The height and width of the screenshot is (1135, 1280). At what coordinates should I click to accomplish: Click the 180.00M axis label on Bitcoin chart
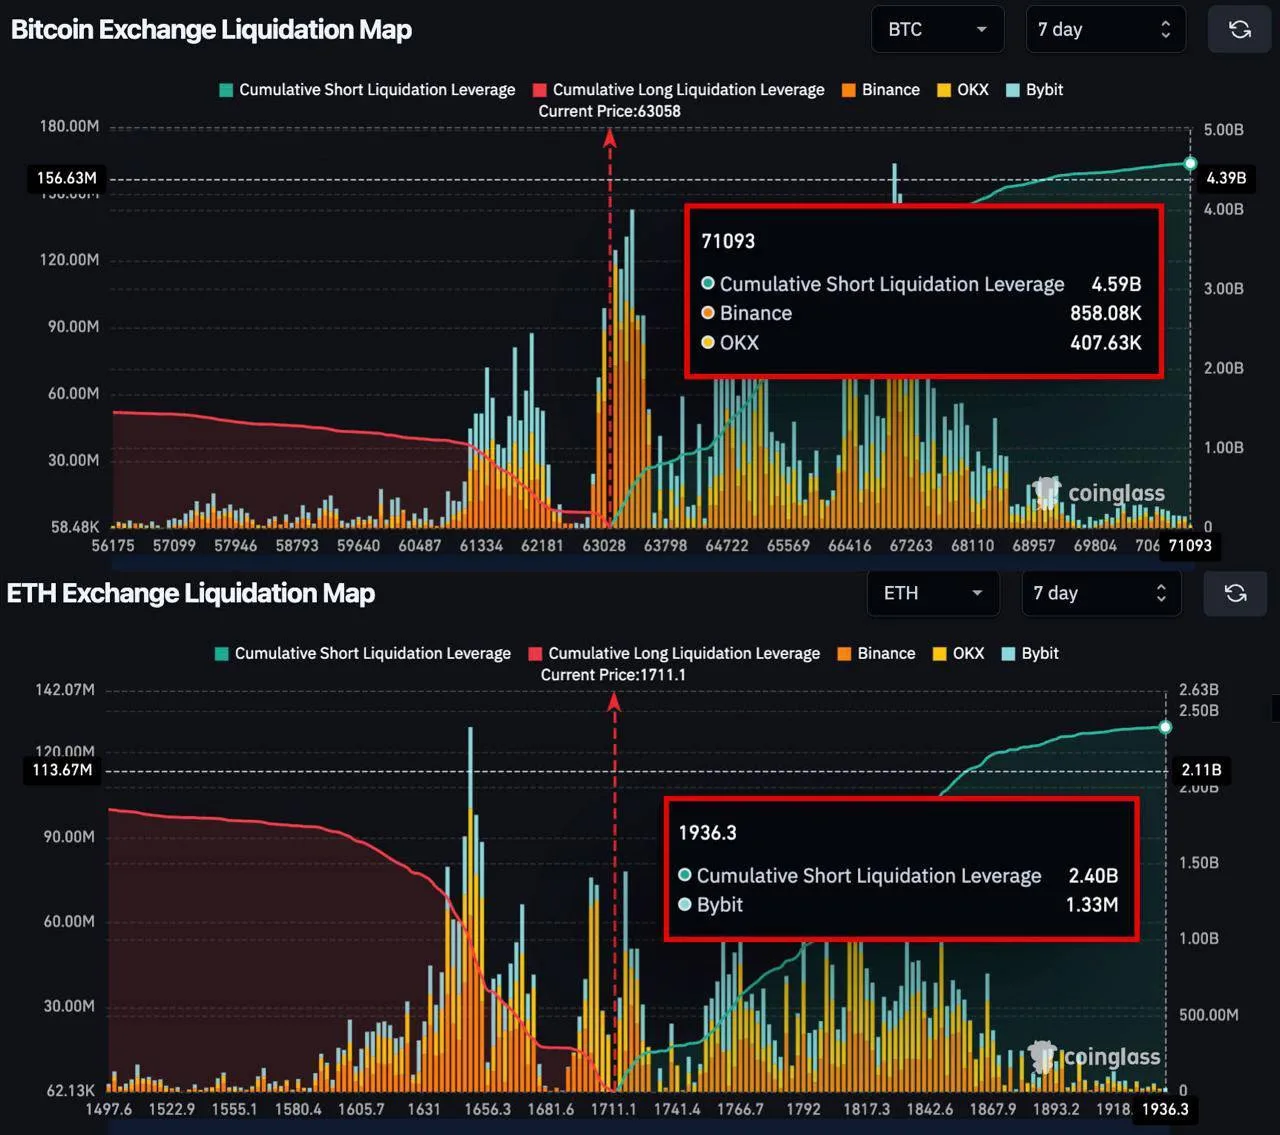(x=69, y=126)
